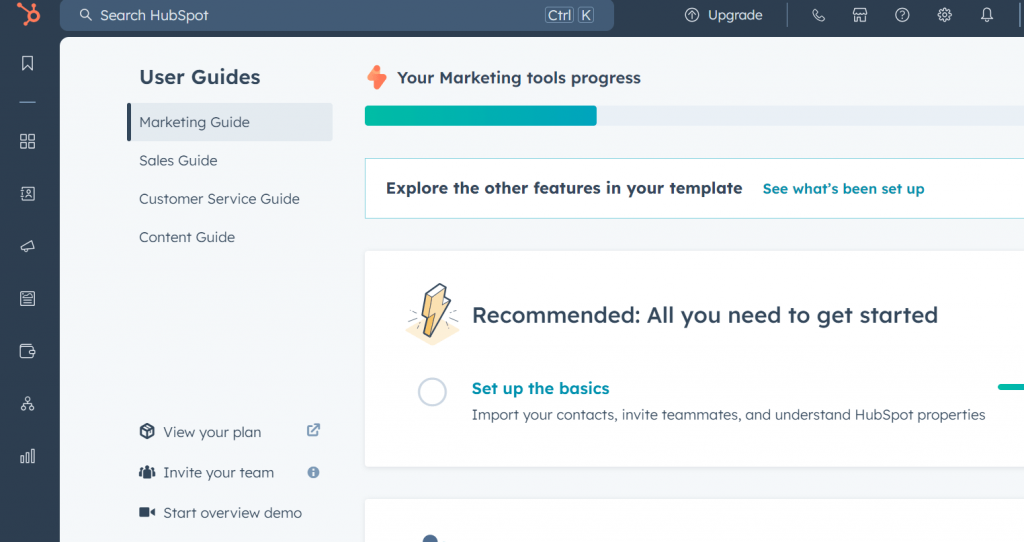Open the Set up the basics link
The height and width of the screenshot is (542, 1024).
(x=540, y=389)
